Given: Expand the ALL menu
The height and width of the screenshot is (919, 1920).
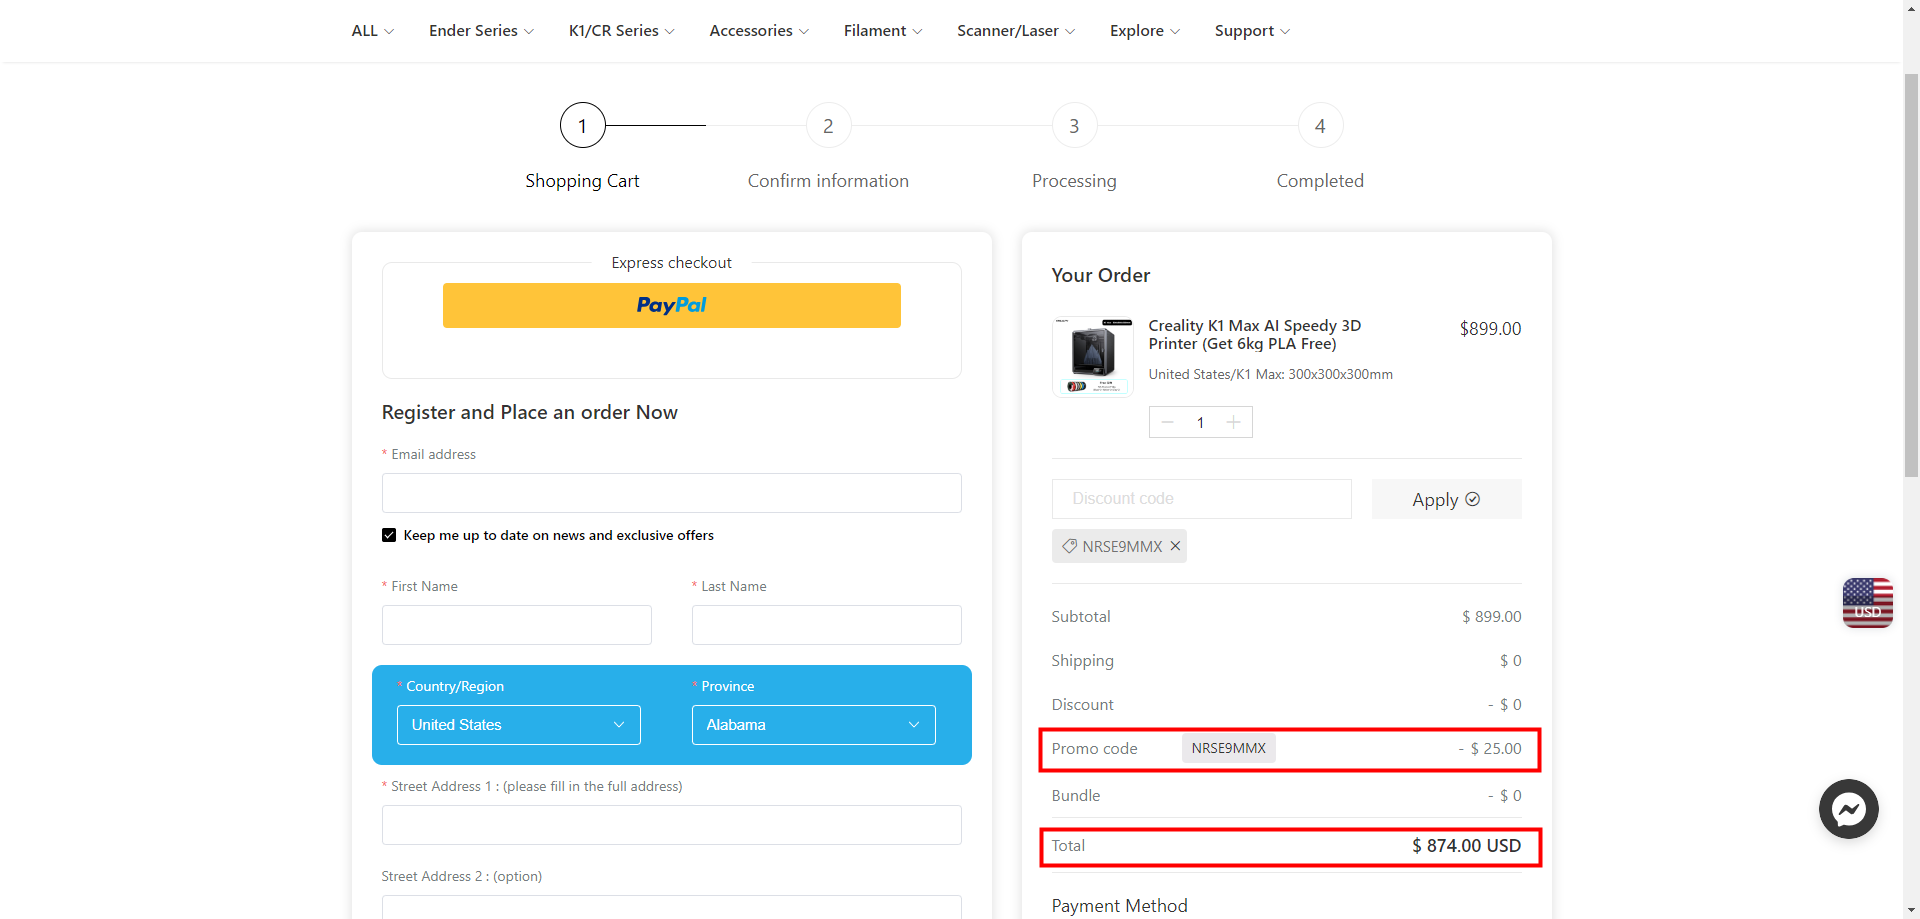Looking at the screenshot, I should coord(372,31).
